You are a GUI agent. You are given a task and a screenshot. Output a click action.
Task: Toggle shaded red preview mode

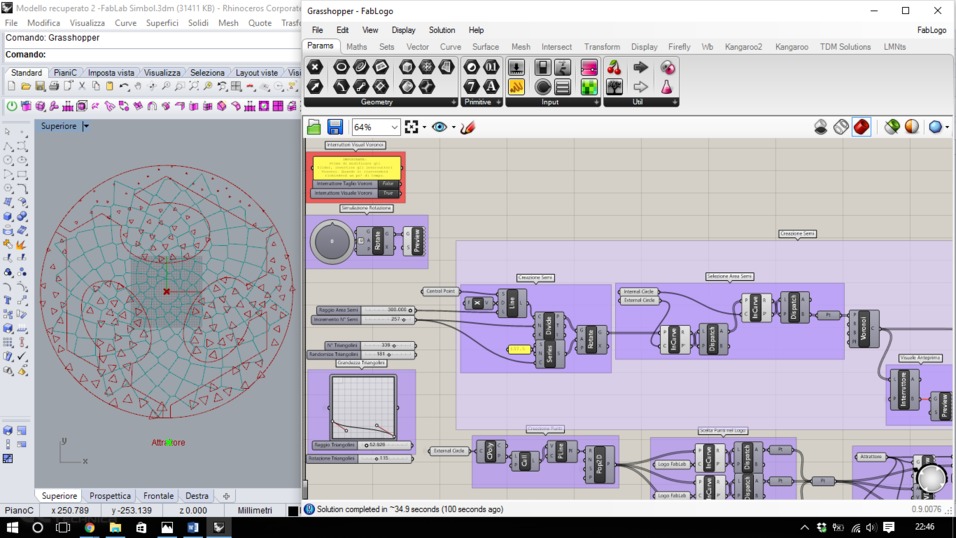861,127
